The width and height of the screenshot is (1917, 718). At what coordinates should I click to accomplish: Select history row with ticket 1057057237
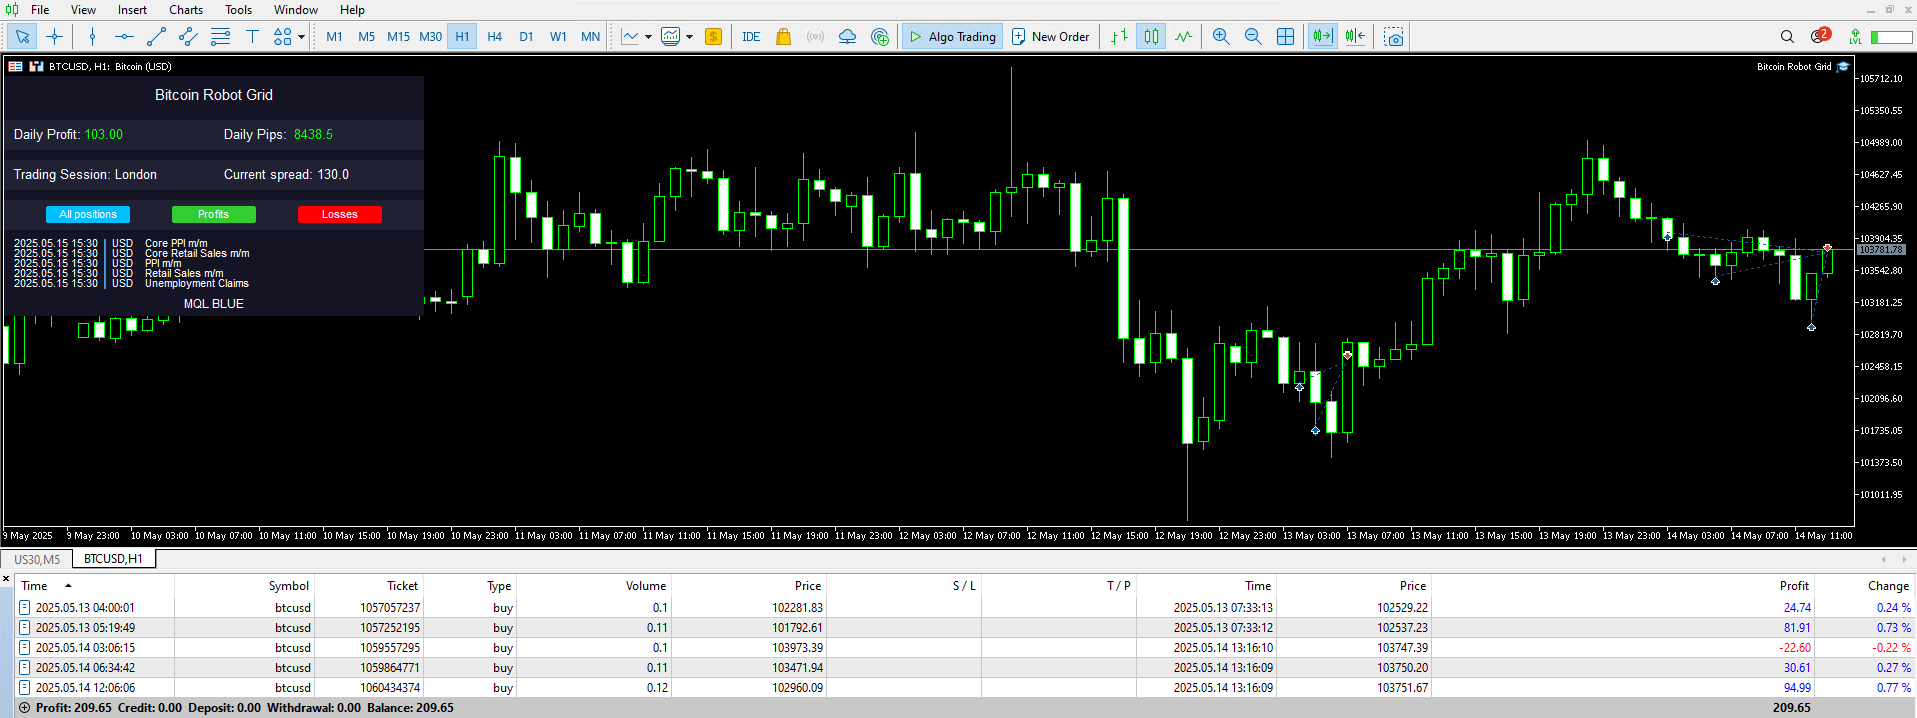coord(965,607)
